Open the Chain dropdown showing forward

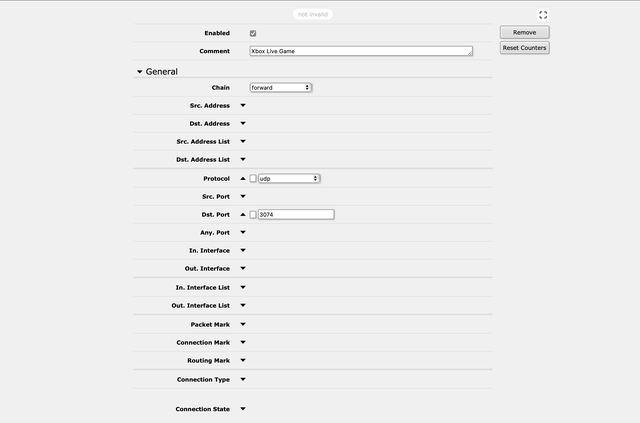281,87
